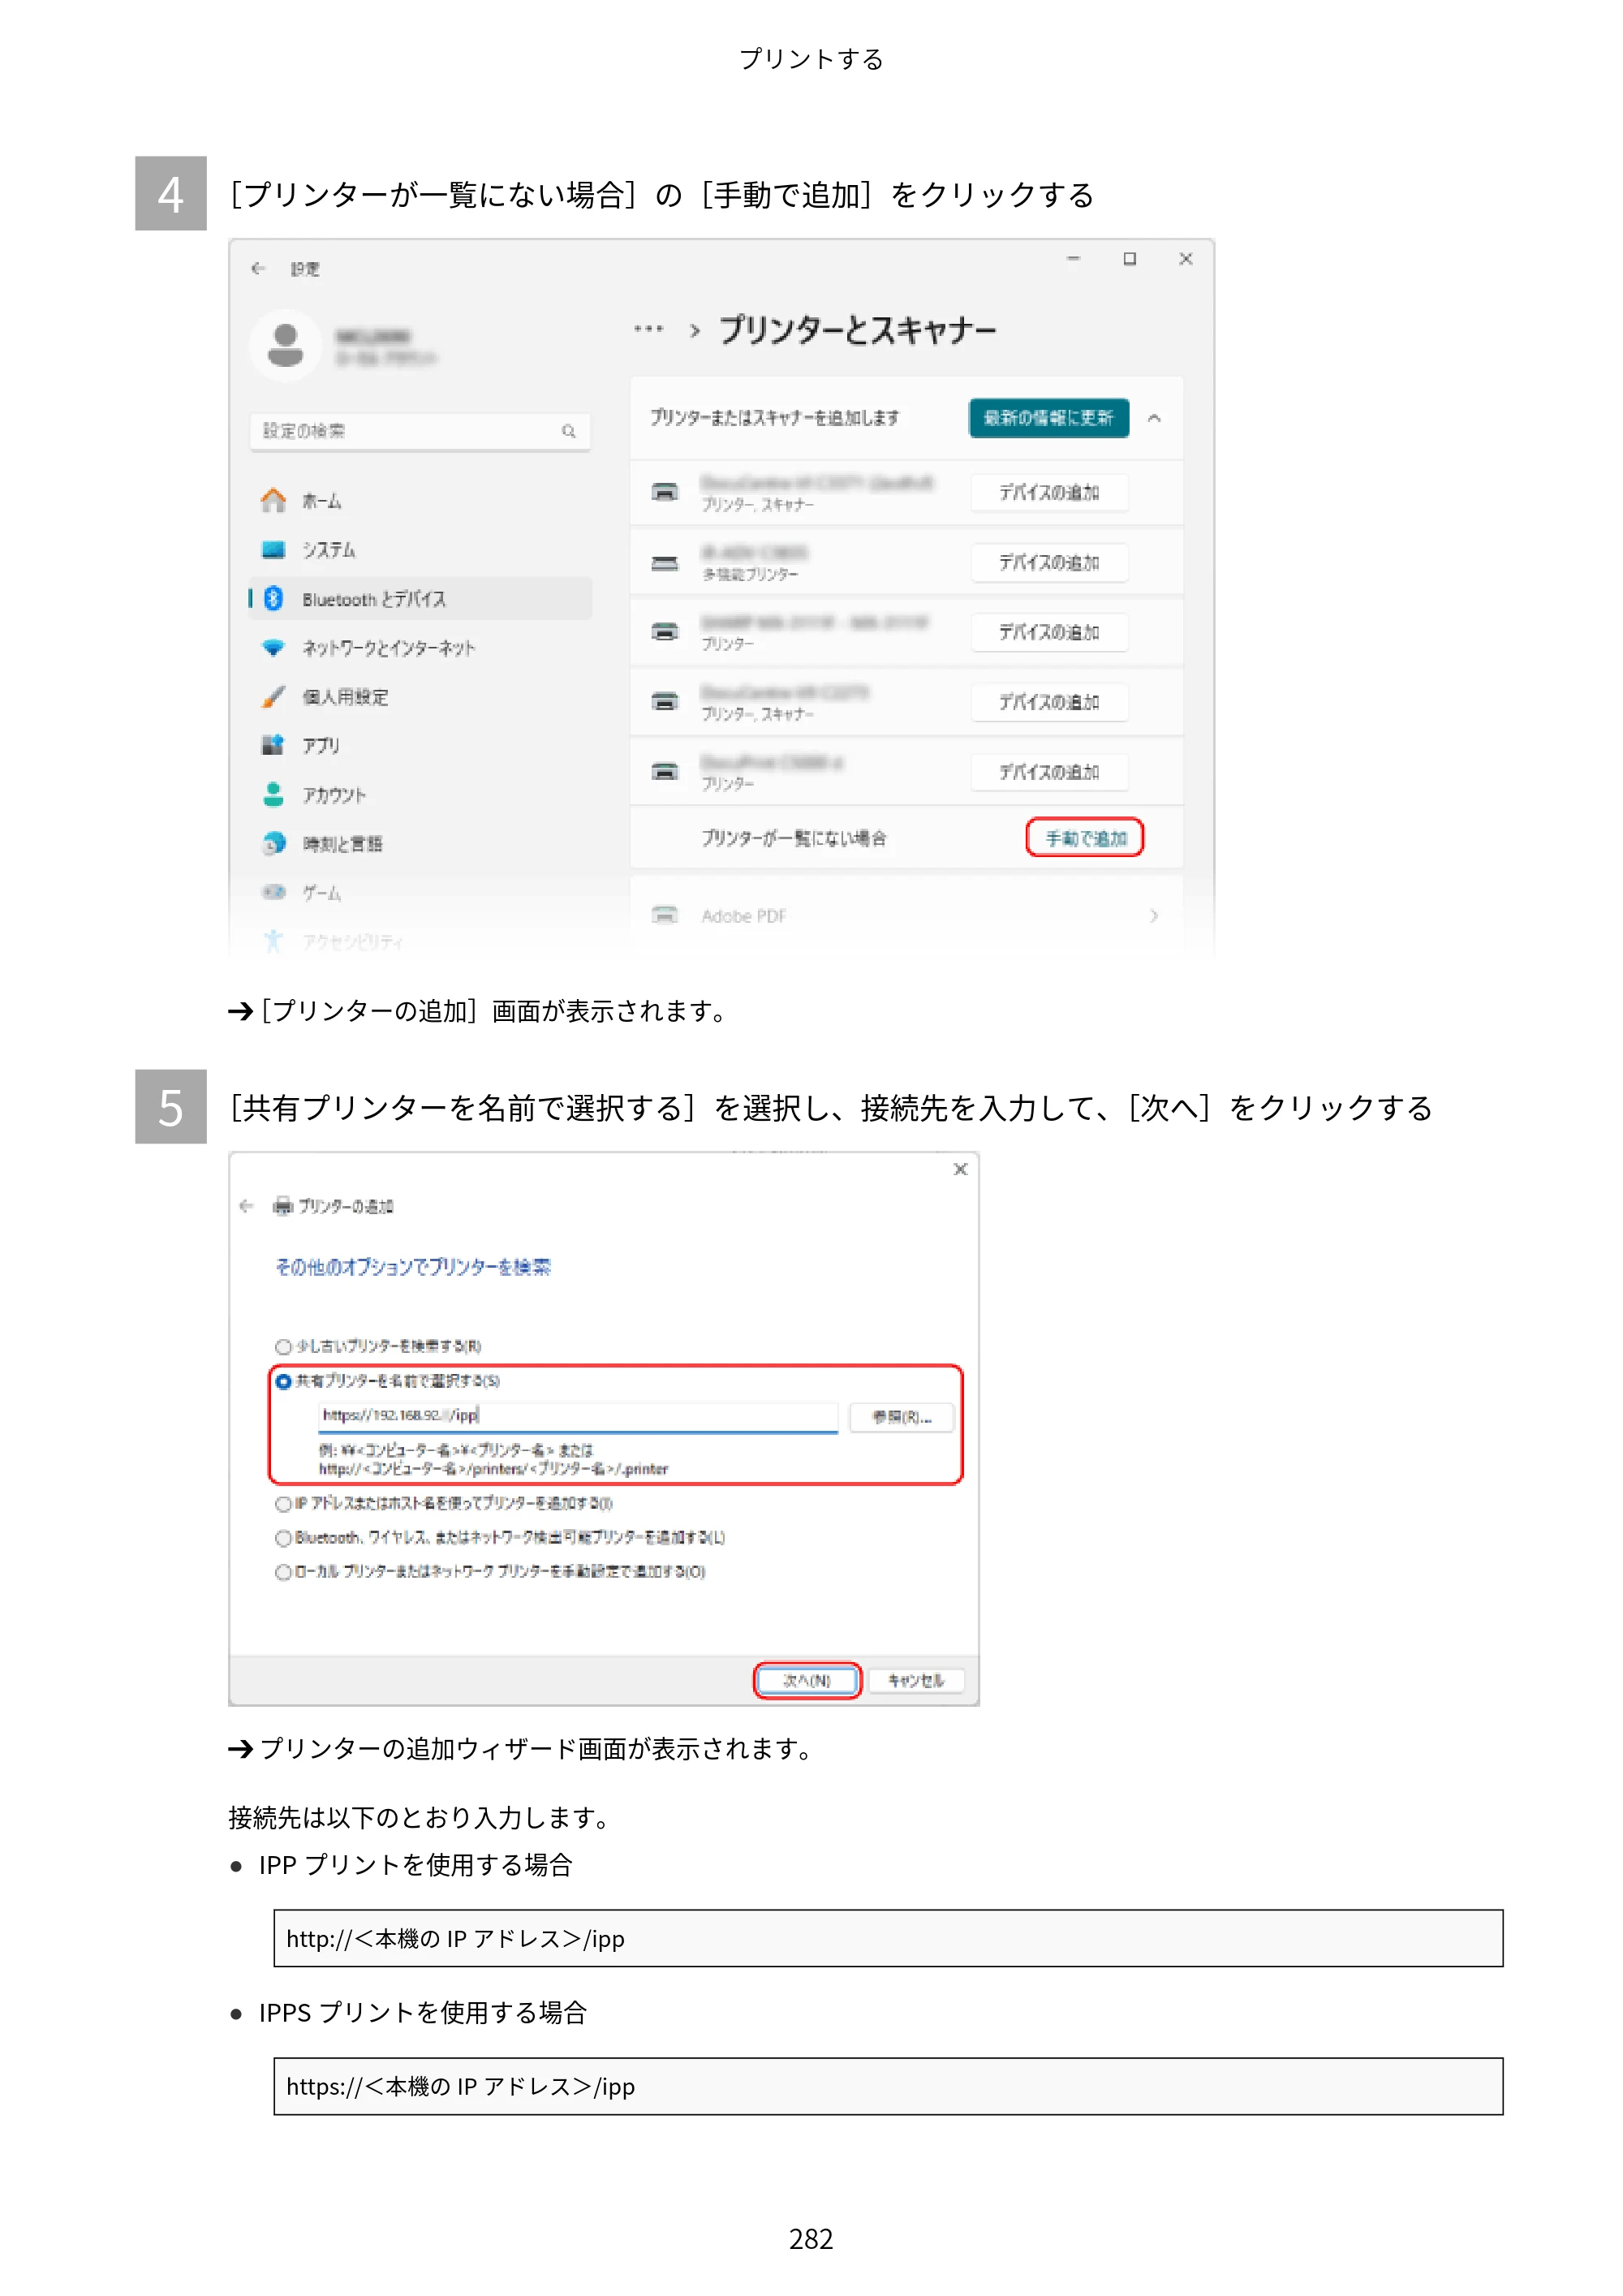The image size is (1623, 2296).
Task: Click the first printer's device icon
Action: [665, 492]
